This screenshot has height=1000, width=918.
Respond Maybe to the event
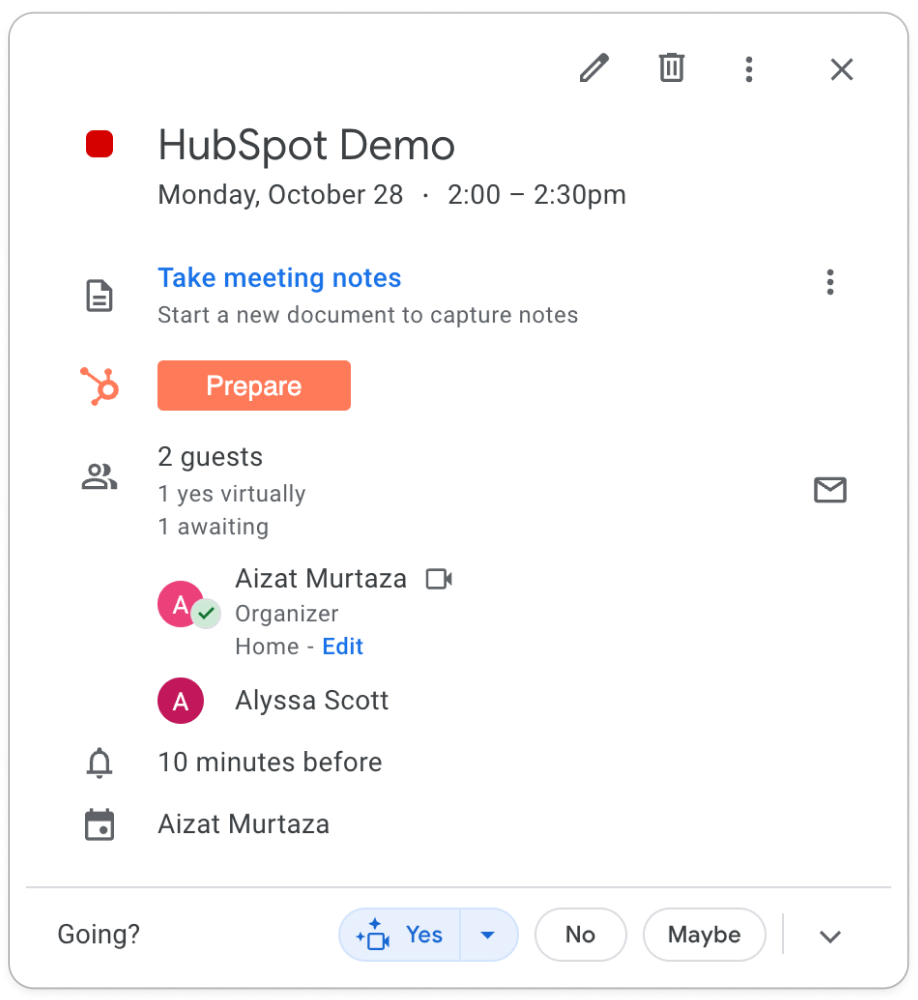(704, 935)
